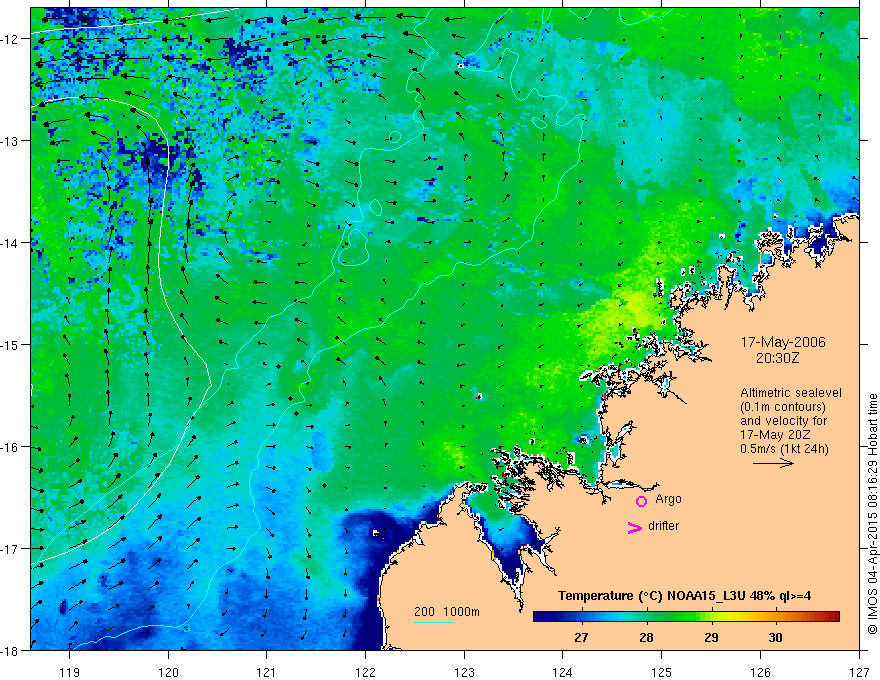Click the '-12' latitude axis label

click(12, 39)
